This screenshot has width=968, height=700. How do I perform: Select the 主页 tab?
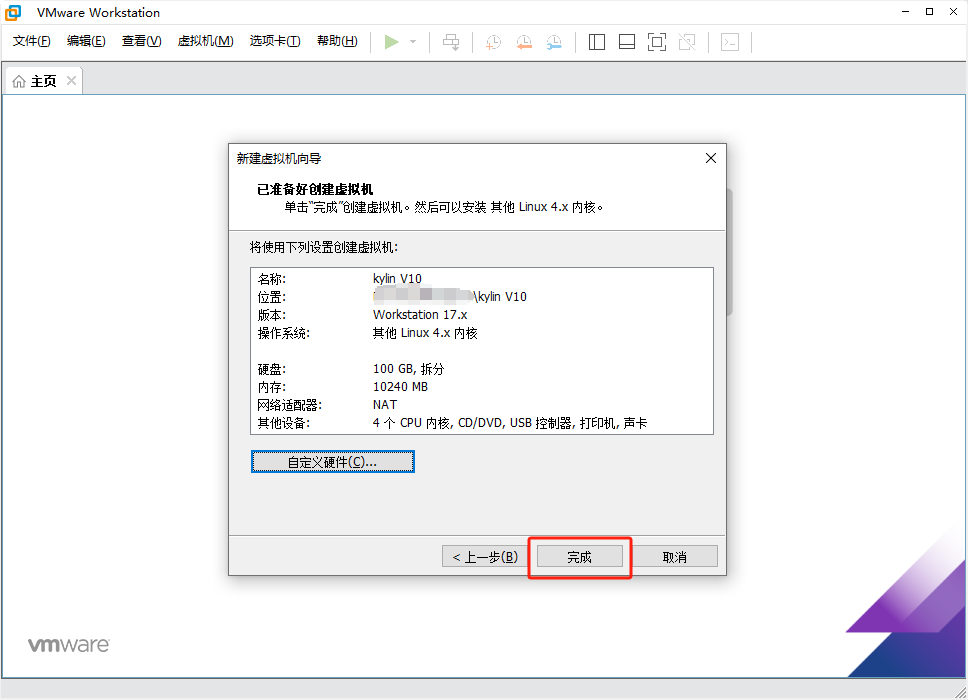[x=43, y=81]
